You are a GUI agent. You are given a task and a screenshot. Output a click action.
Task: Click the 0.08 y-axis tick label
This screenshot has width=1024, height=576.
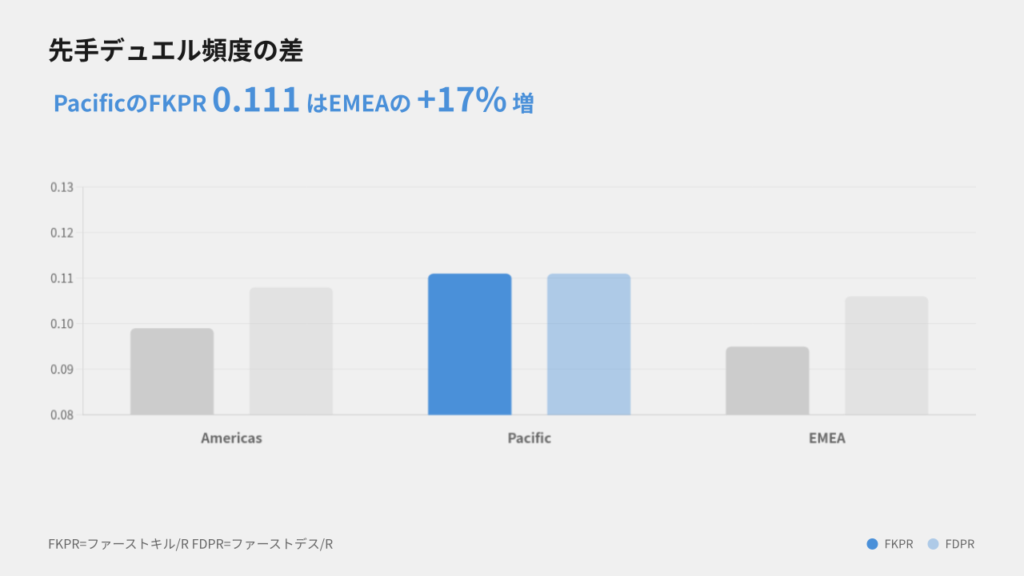point(62,414)
